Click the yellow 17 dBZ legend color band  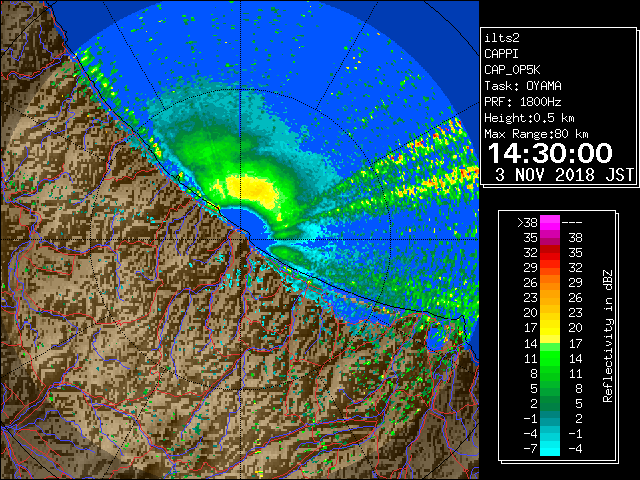[x=550, y=328]
